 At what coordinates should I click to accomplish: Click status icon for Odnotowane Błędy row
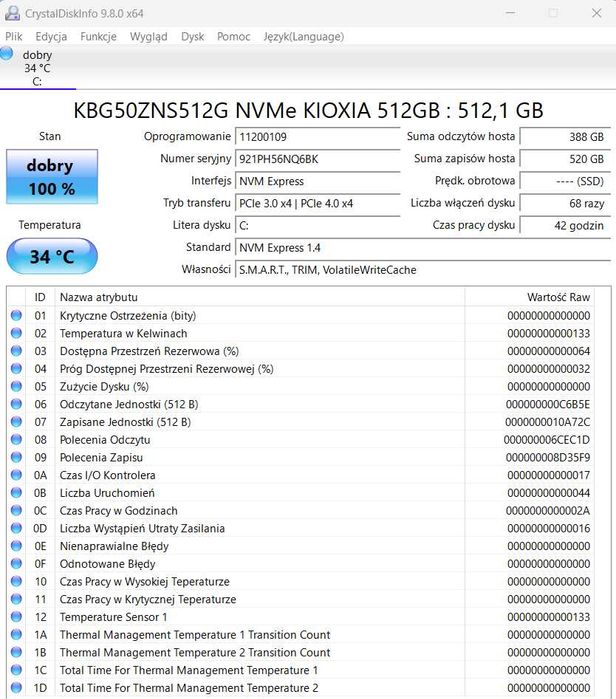tap(16, 563)
